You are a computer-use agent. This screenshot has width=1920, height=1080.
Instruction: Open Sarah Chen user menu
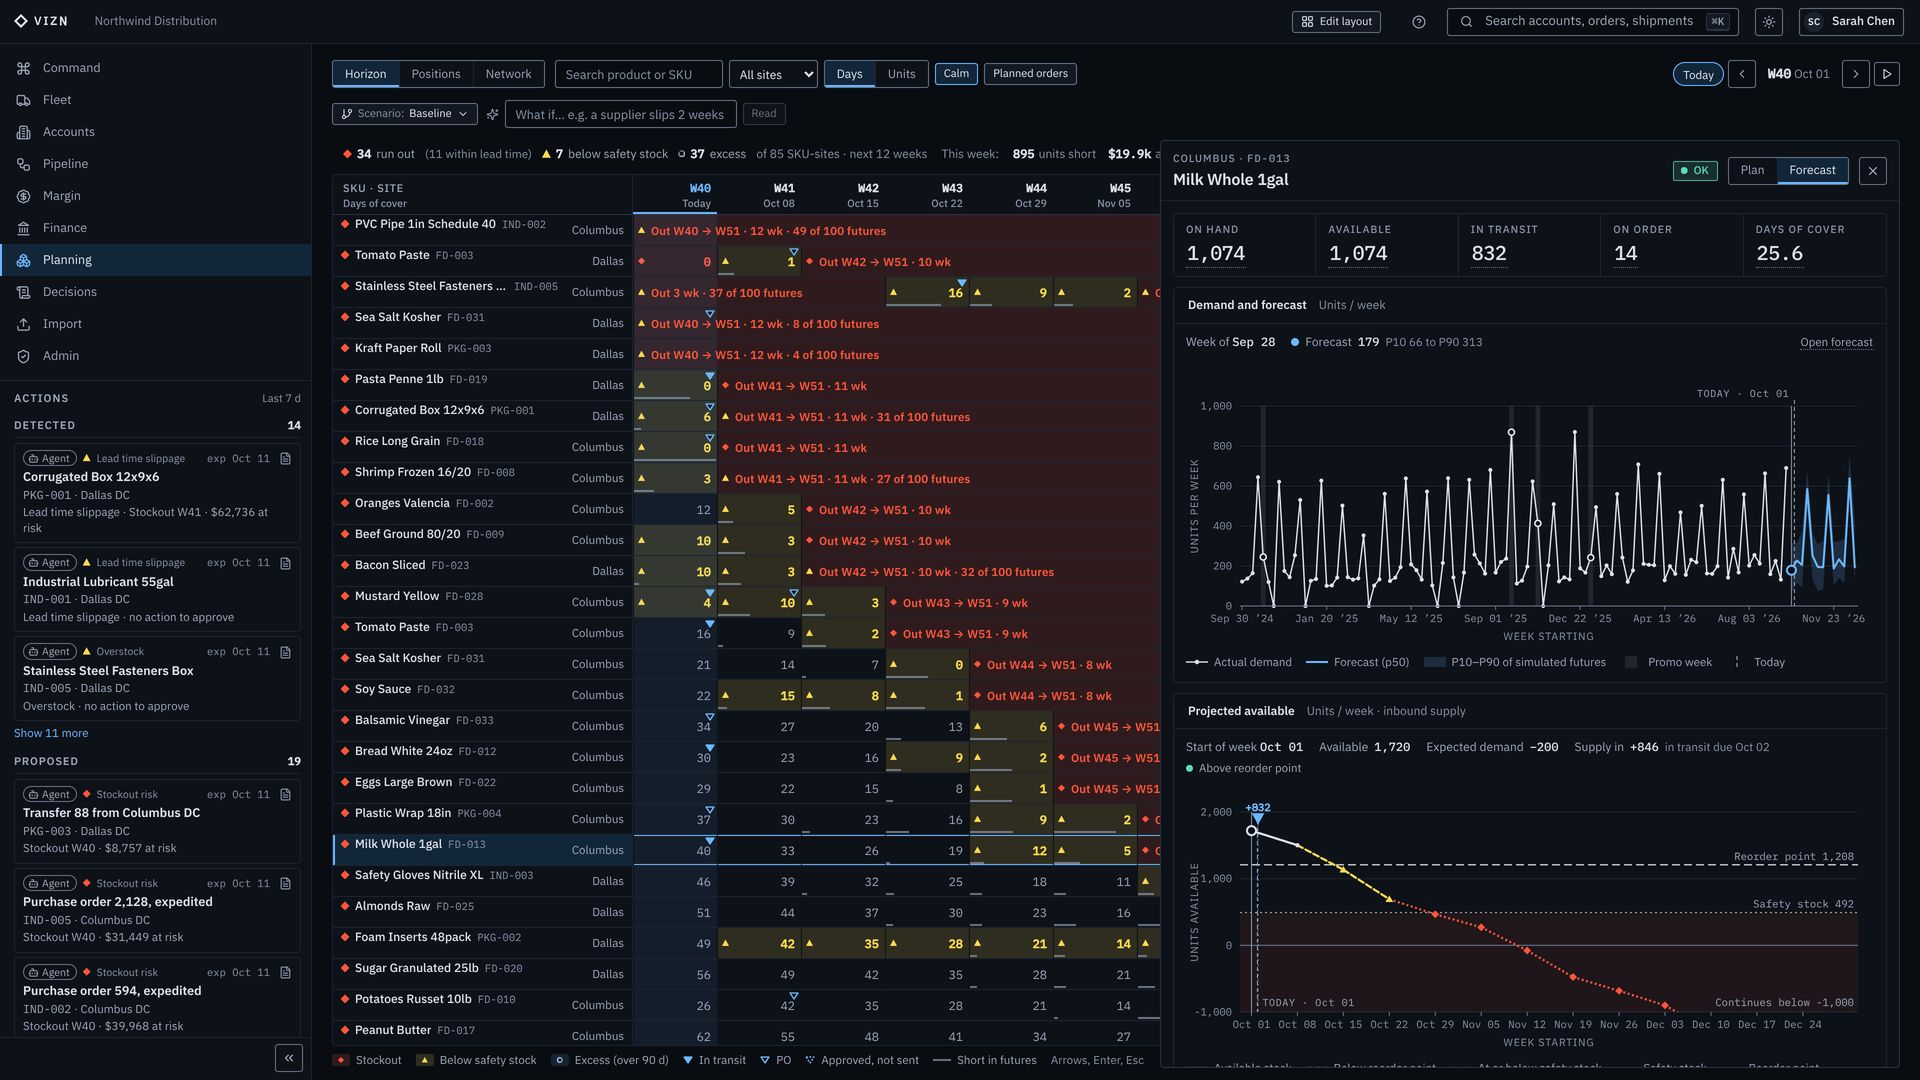(x=1850, y=22)
